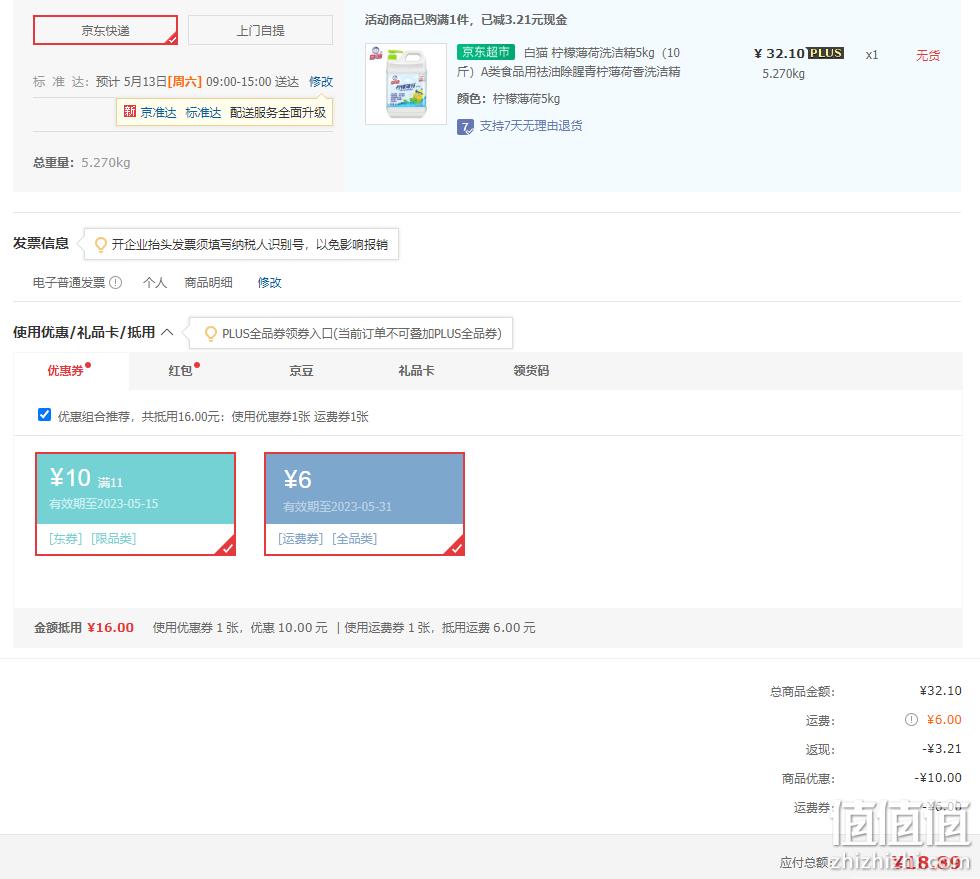
Task: Click 颜色：柠檬薄荷5kg text
Action: tap(509, 99)
